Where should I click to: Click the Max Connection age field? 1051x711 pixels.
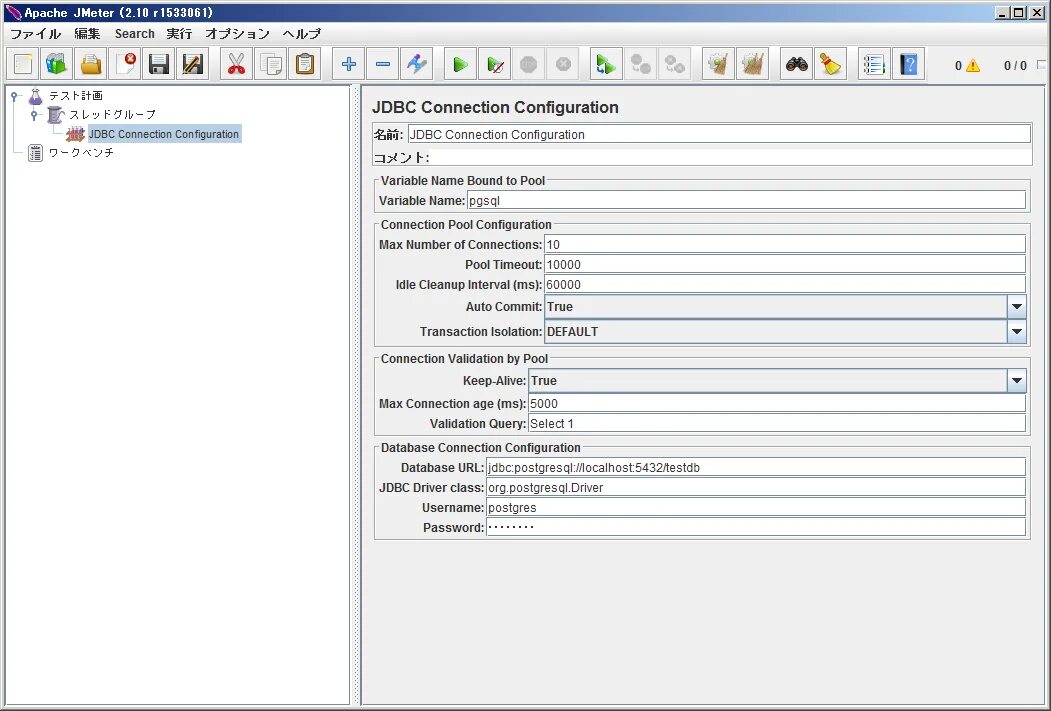click(x=777, y=403)
